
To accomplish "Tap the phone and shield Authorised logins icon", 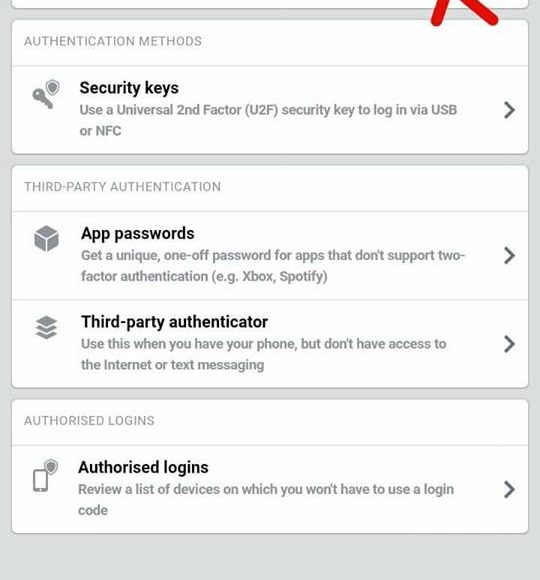I will click(45, 475).
